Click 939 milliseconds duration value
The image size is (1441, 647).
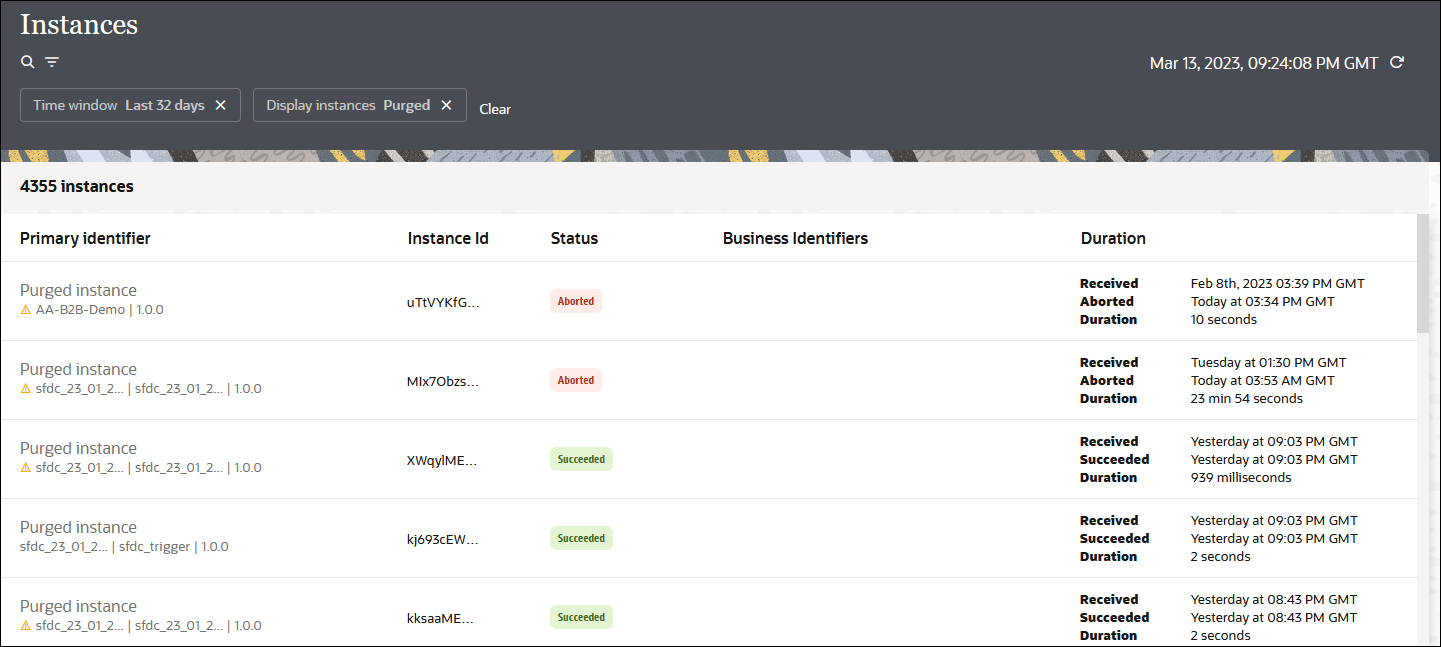tap(1241, 477)
